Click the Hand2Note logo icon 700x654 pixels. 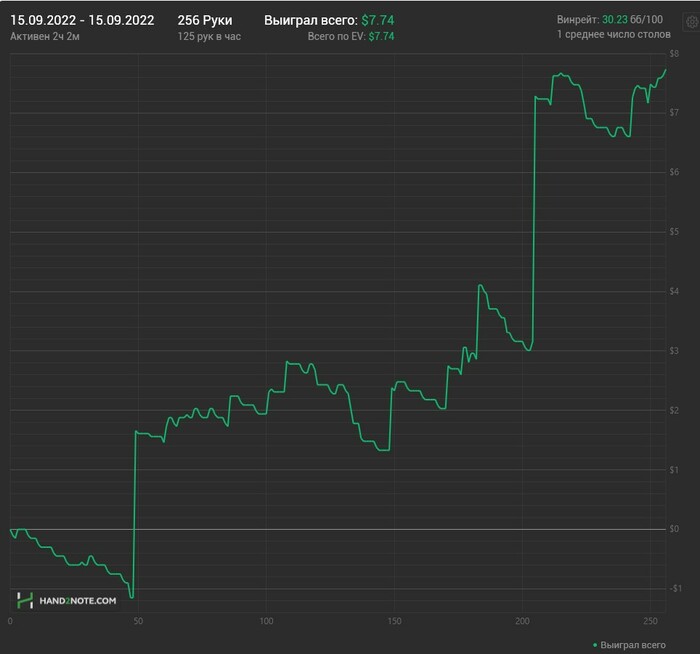click(x=25, y=600)
